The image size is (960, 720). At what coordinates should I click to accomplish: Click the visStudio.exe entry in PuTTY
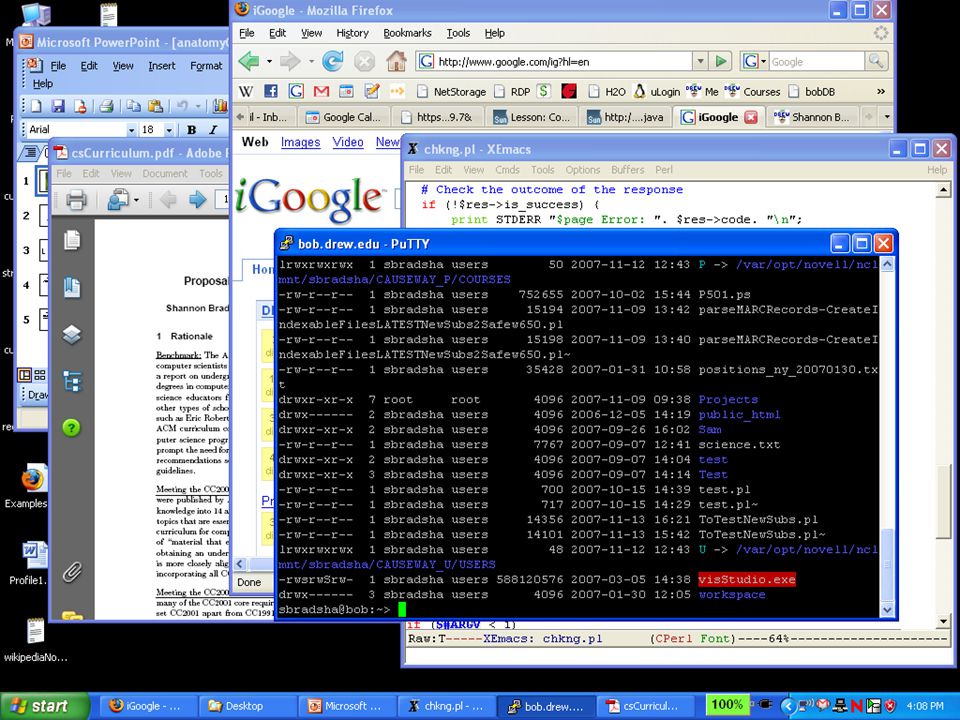[x=747, y=579]
